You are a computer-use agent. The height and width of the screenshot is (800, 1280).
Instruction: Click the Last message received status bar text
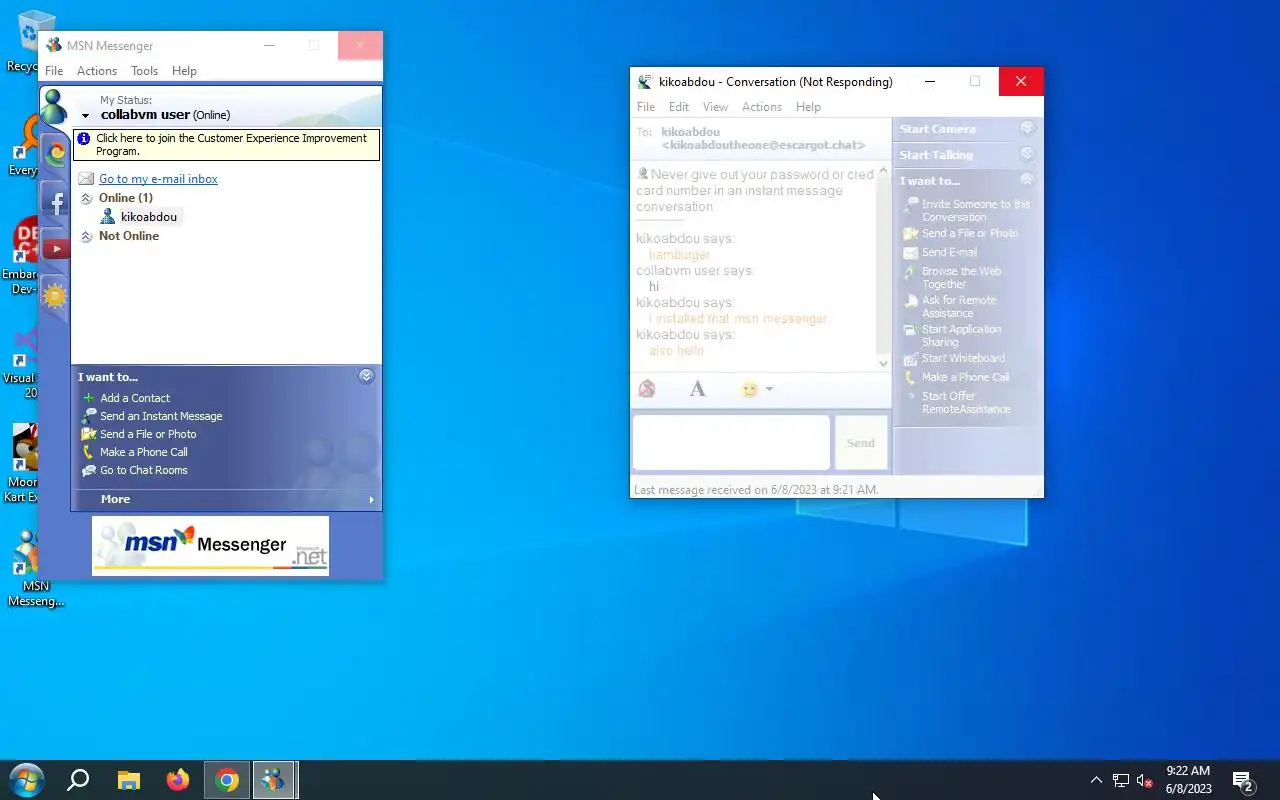[756, 490]
